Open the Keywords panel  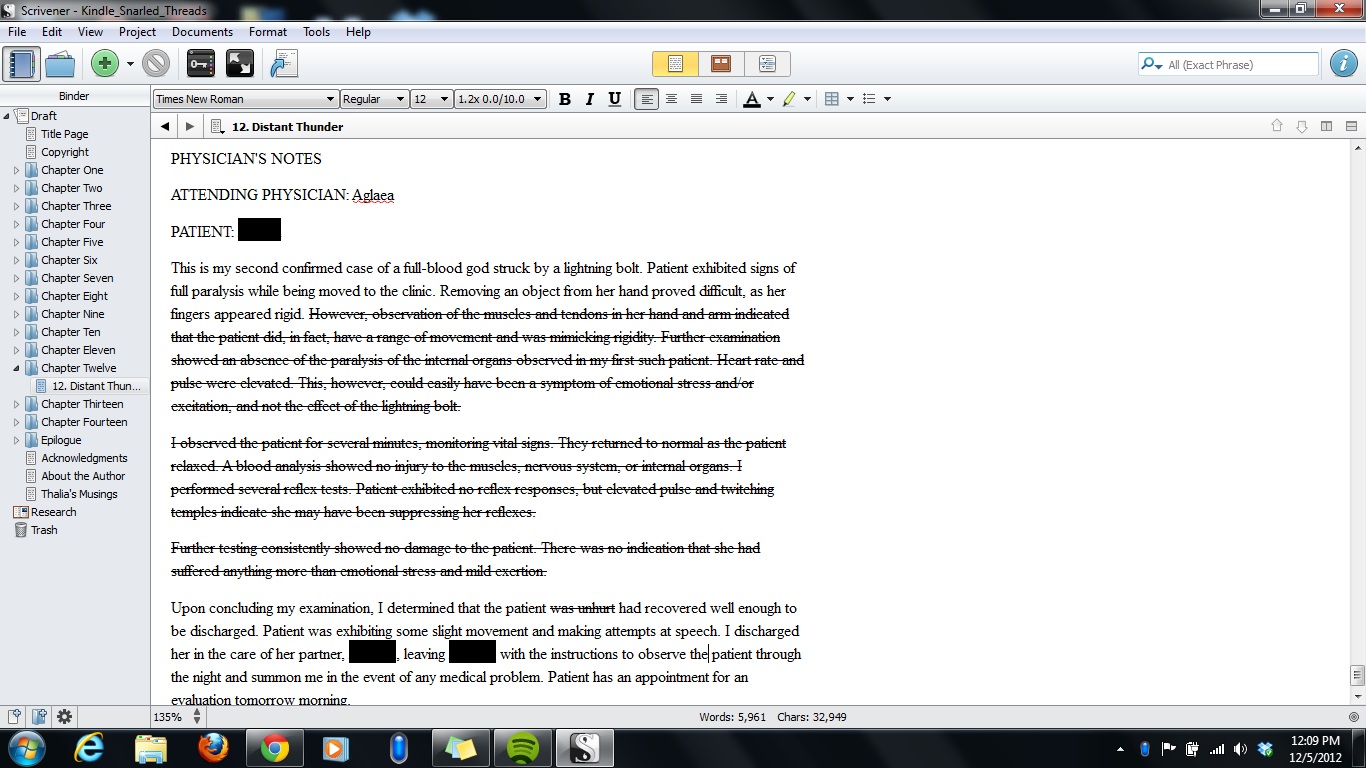(201, 64)
